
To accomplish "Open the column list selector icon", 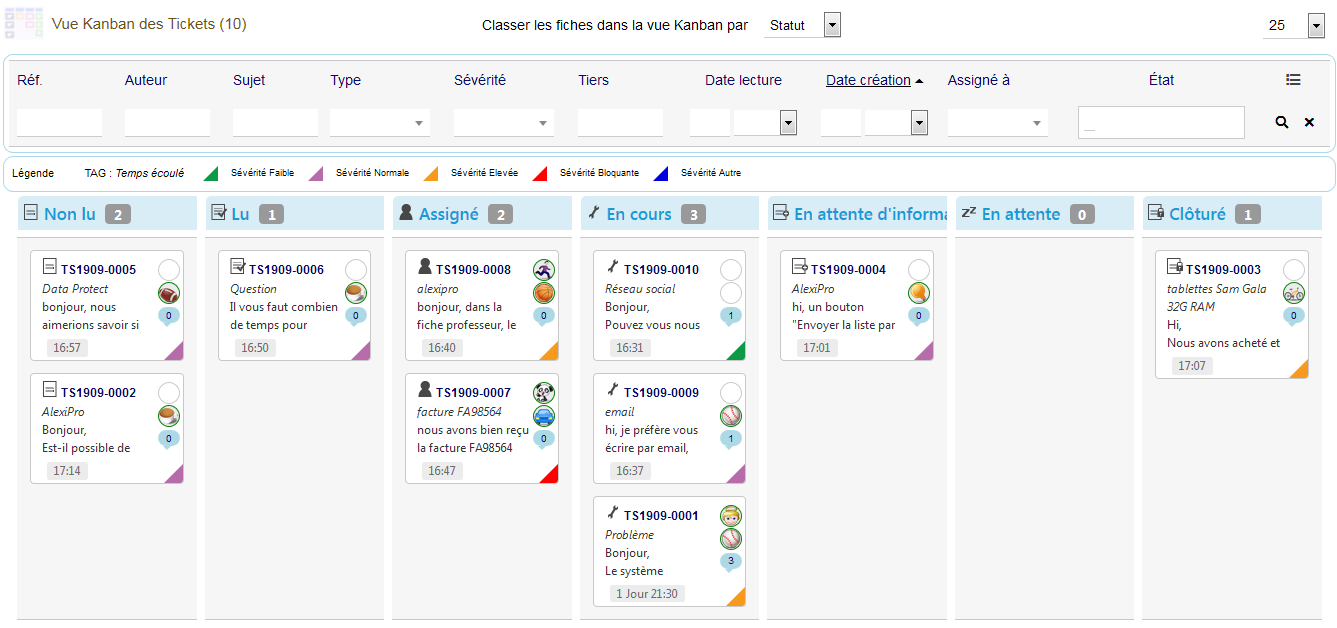I will click(x=1293, y=80).
